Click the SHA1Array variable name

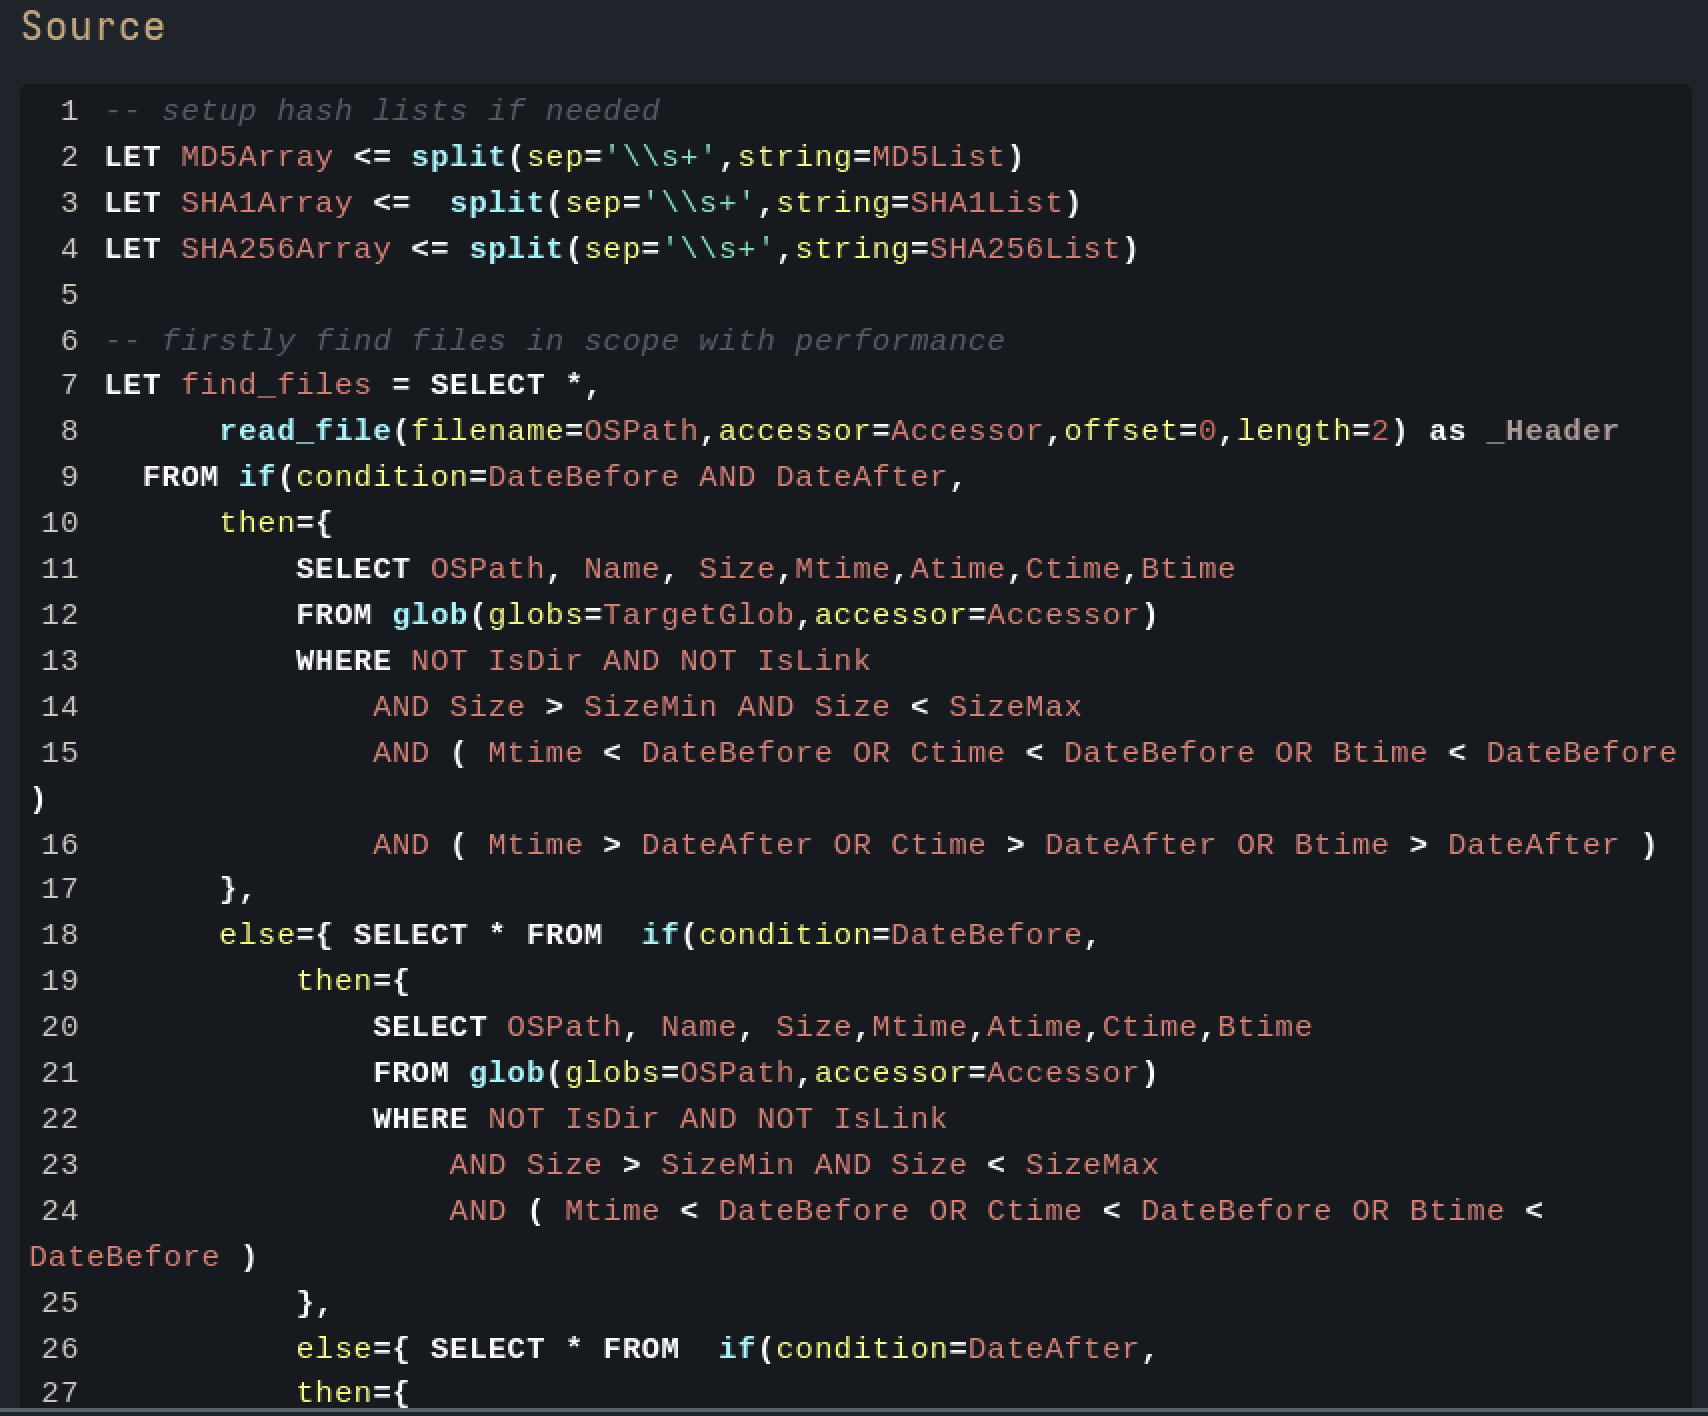[267, 203]
